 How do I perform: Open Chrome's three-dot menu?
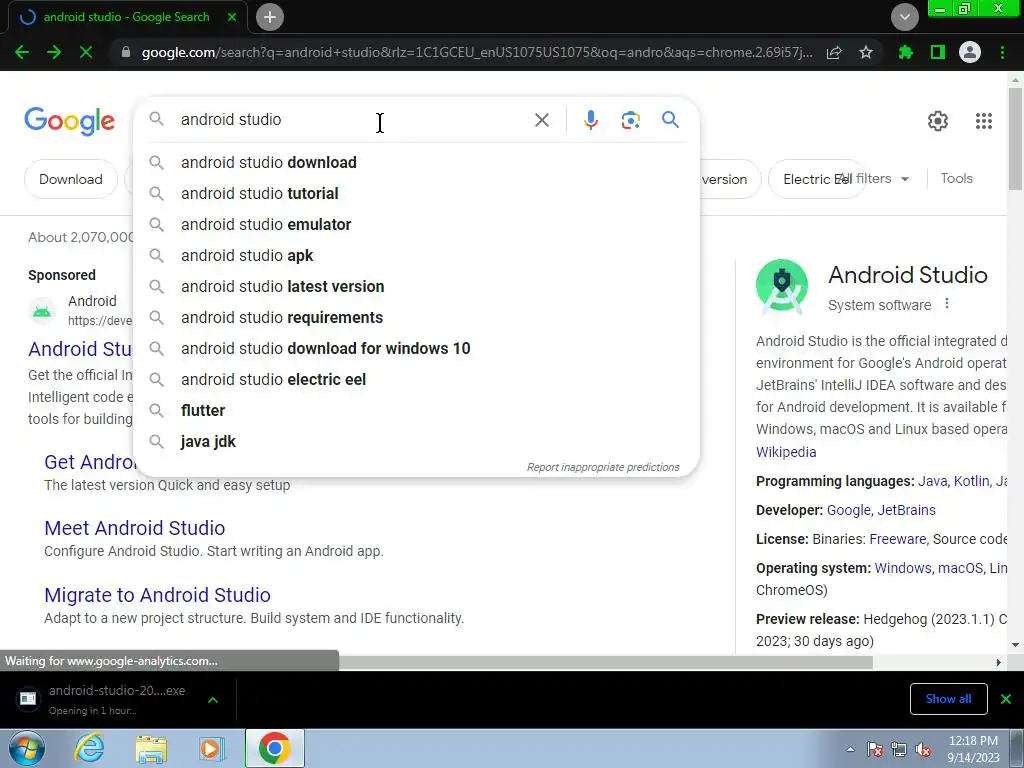point(1002,52)
